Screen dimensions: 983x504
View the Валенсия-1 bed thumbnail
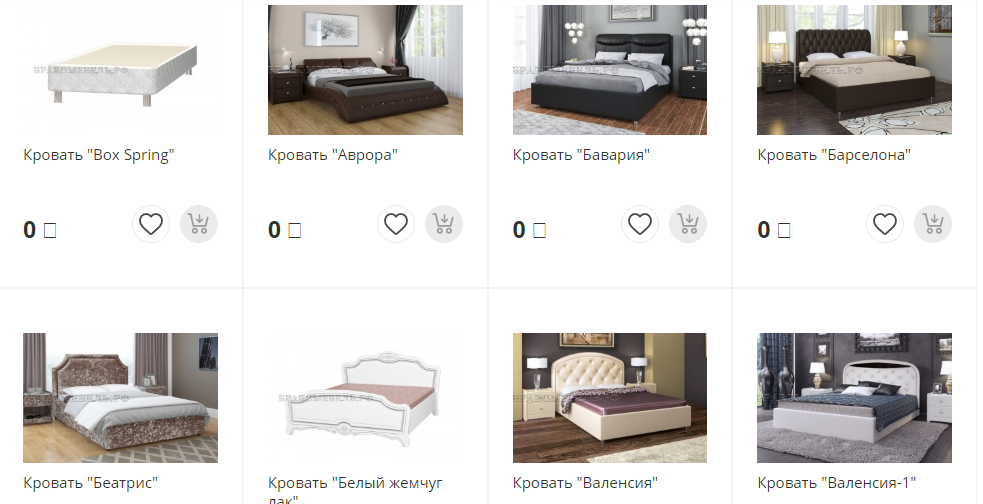click(854, 398)
